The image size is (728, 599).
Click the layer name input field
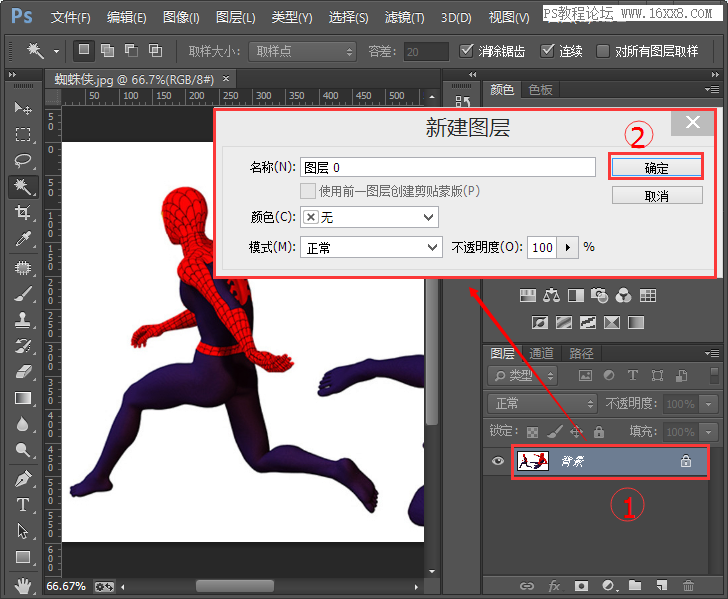(448, 167)
